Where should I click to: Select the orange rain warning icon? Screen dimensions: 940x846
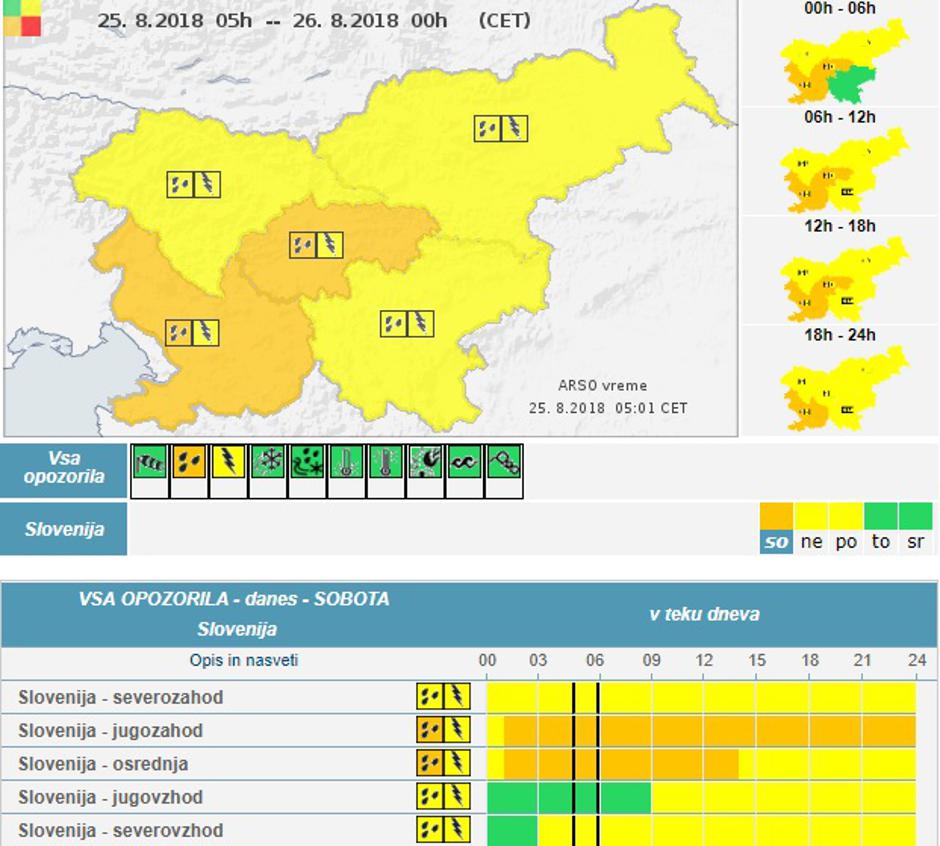coord(188,463)
